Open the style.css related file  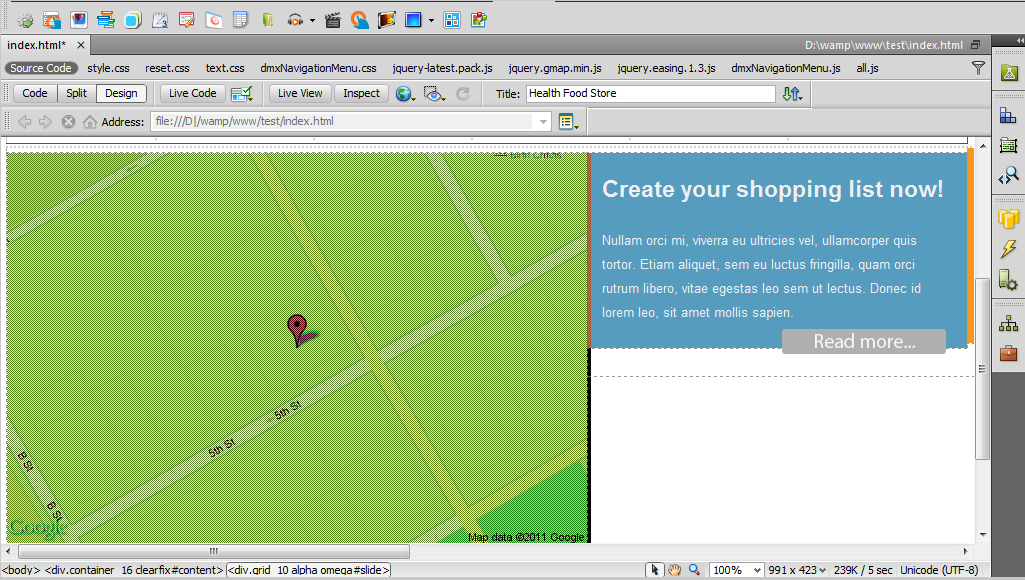pyautogui.click(x=109, y=68)
